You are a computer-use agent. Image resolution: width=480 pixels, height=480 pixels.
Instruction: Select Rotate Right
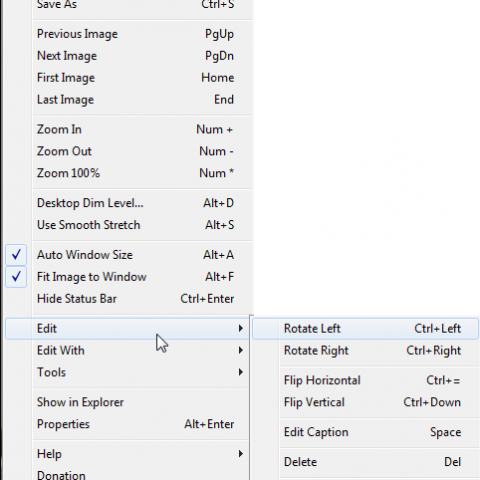[x=365, y=351]
